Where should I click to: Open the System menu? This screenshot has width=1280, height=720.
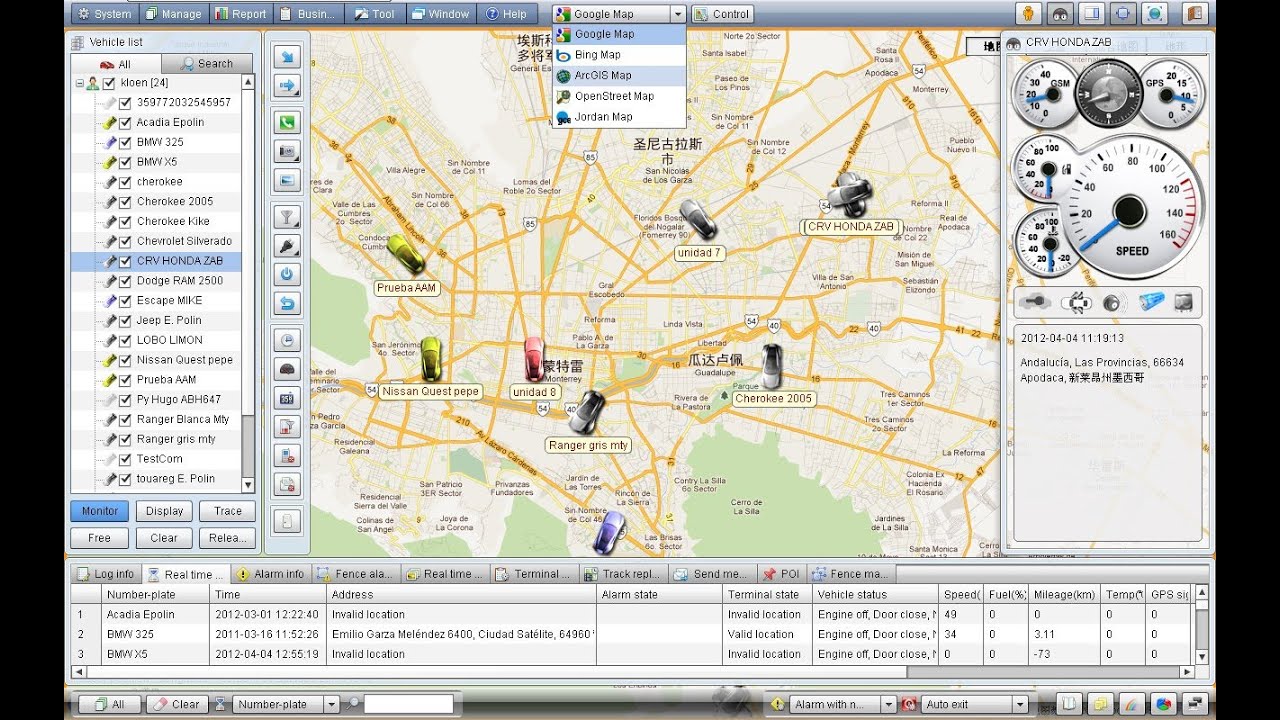click(x=104, y=14)
